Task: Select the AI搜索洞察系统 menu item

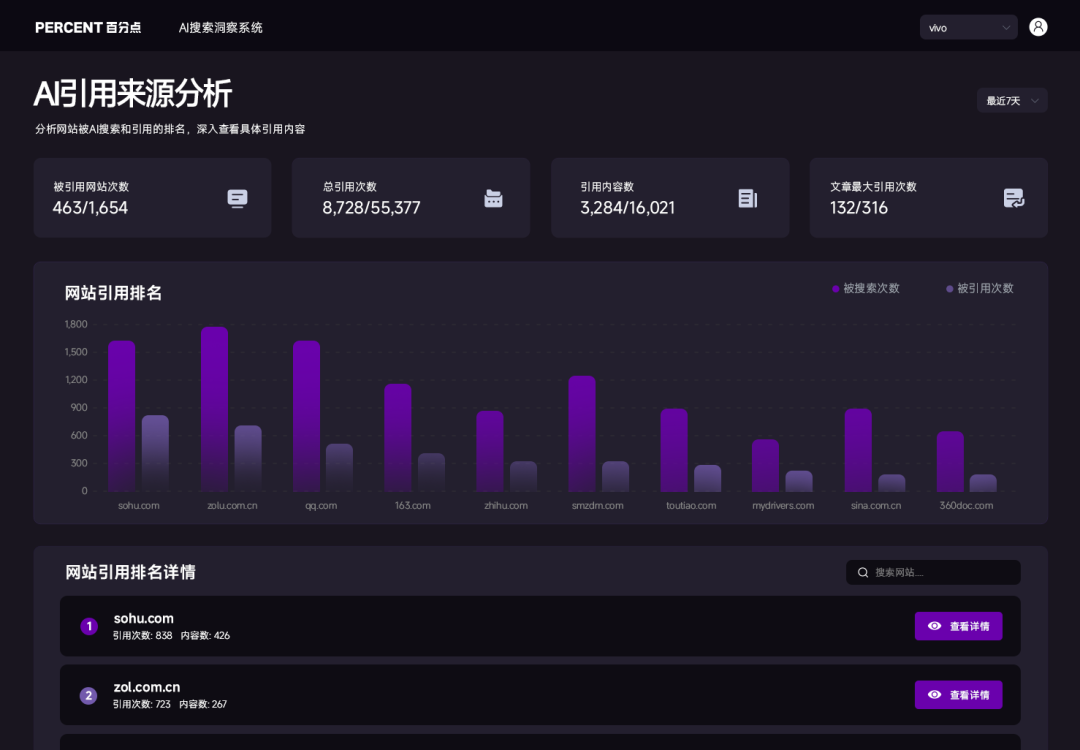Action: point(219,27)
